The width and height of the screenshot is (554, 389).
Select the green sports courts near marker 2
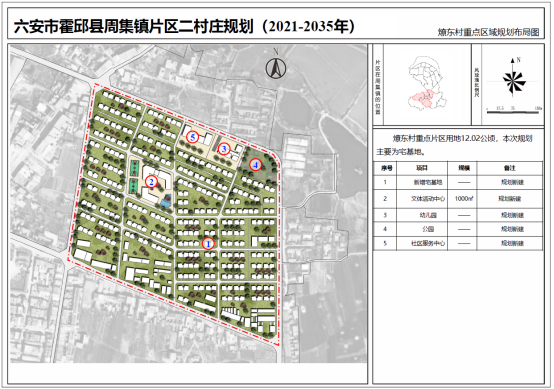point(134,177)
